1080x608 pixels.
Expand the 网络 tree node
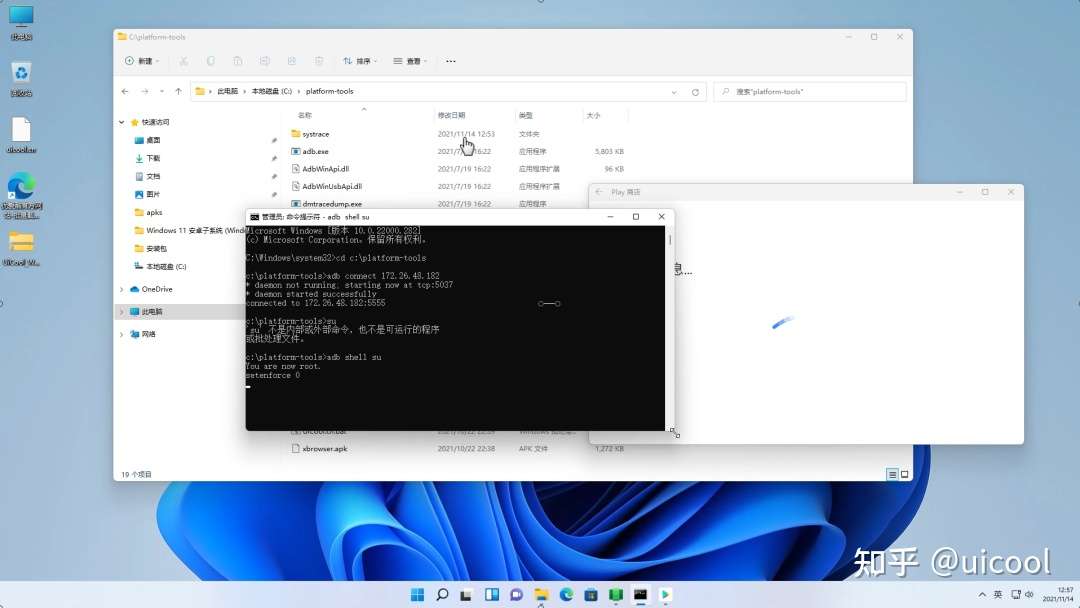[x=122, y=334]
